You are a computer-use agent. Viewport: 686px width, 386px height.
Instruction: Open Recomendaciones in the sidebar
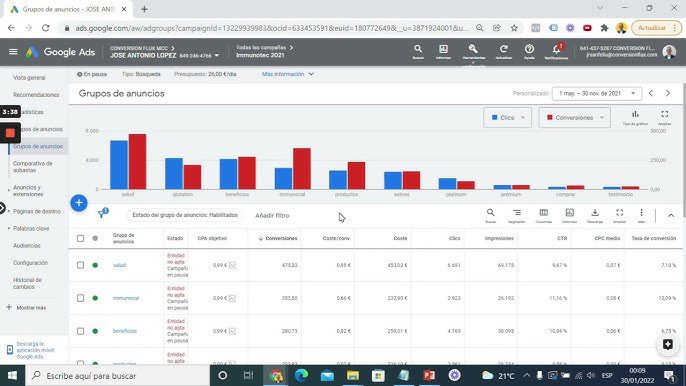click(x=36, y=95)
